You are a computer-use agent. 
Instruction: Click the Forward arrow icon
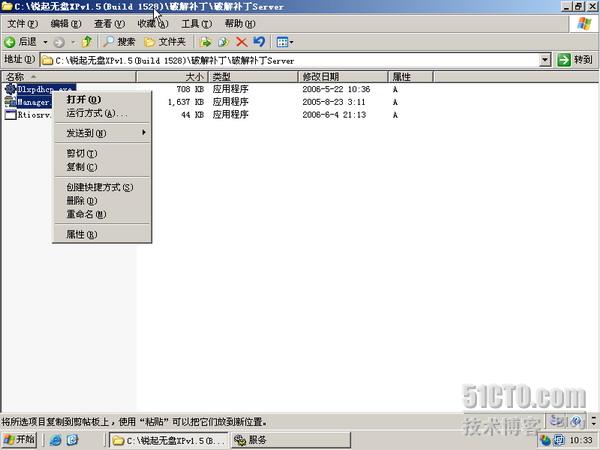[59, 42]
